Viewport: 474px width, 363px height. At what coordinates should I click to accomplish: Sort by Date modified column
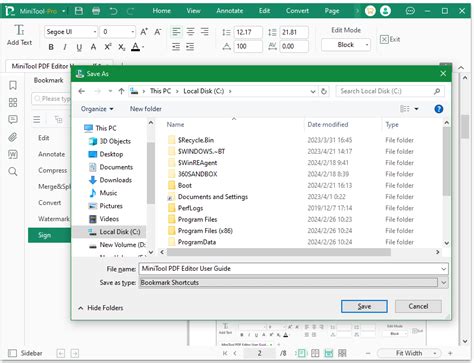[328, 125]
